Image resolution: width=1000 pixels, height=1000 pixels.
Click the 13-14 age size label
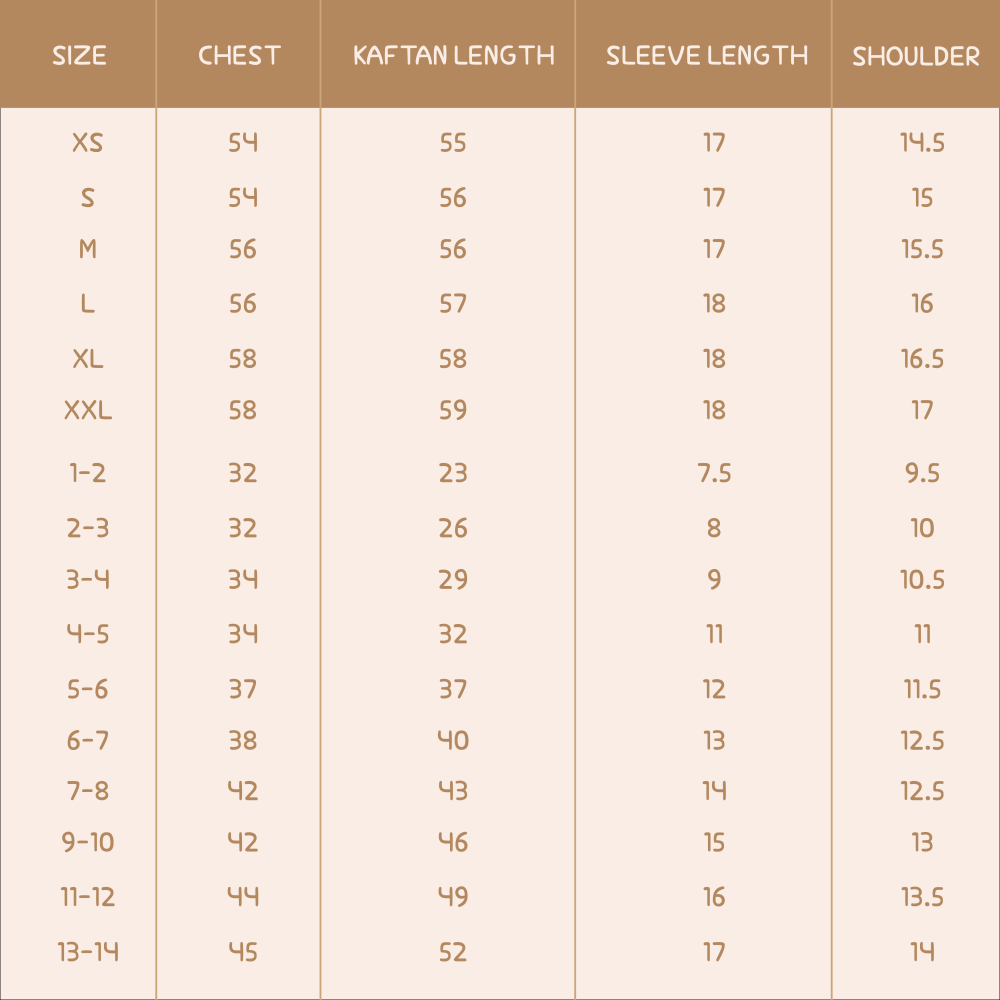click(x=88, y=952)
